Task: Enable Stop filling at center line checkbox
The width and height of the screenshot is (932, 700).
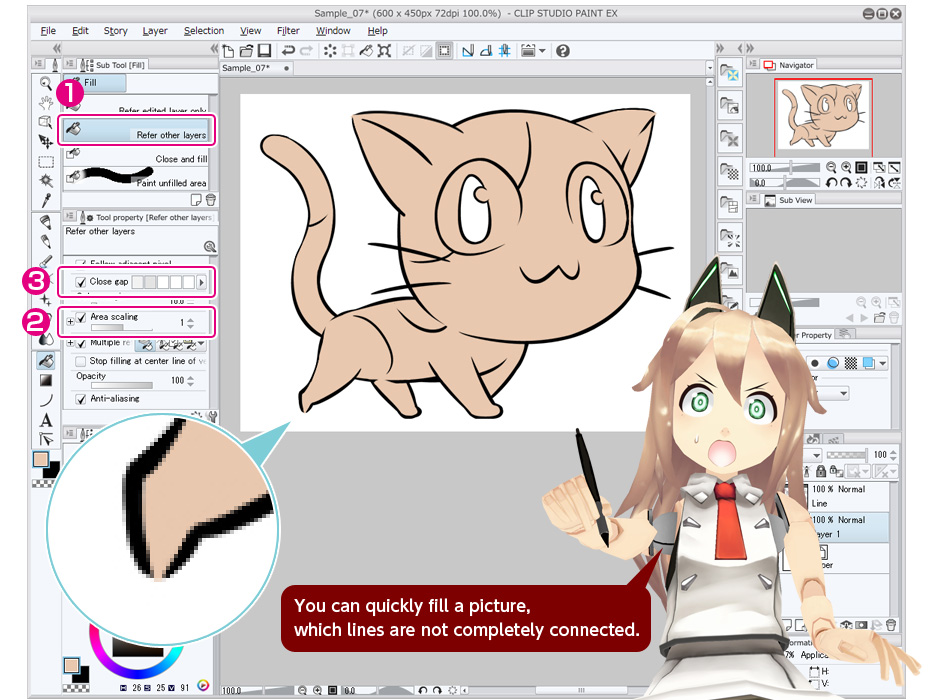Action: (x=81, y=361)
